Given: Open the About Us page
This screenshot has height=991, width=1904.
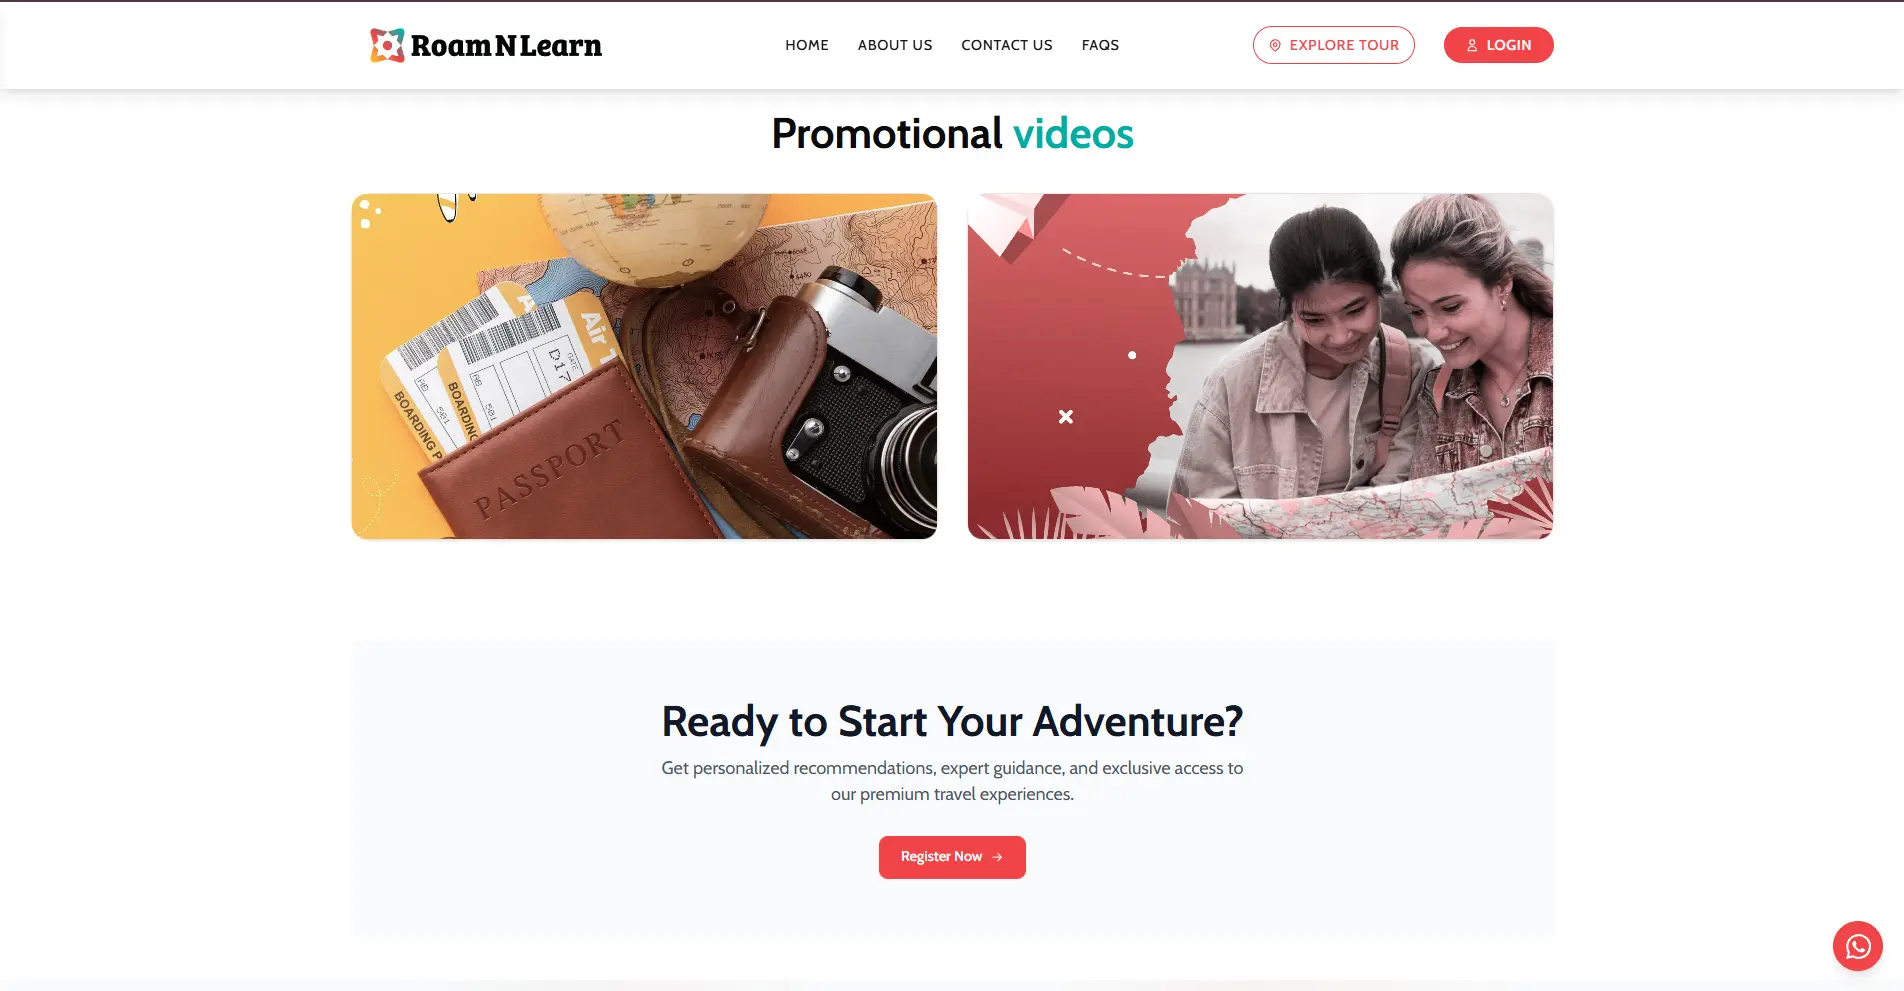Looking at the screenshot, I should [x=895, y=45].
